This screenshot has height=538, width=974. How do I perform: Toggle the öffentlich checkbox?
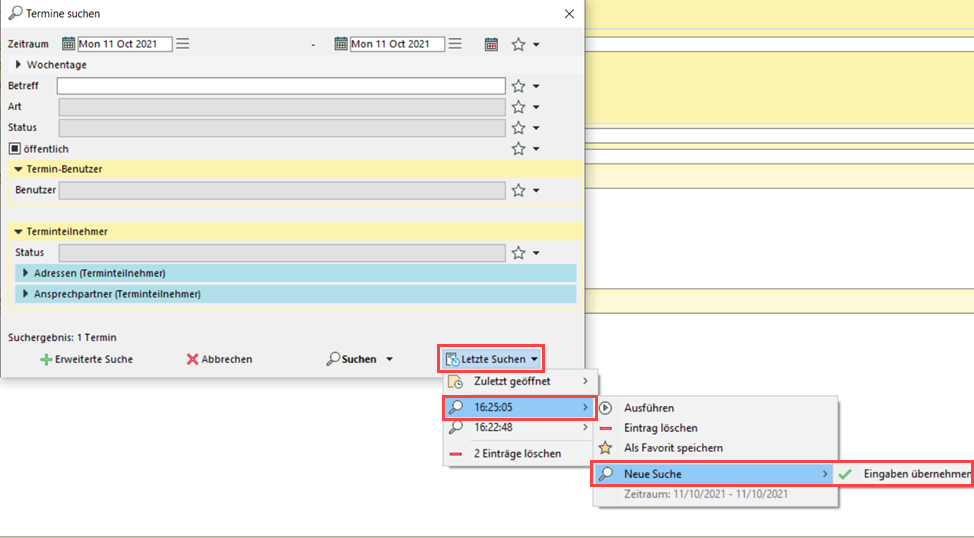pyautogui.click(x=14, y=149)
